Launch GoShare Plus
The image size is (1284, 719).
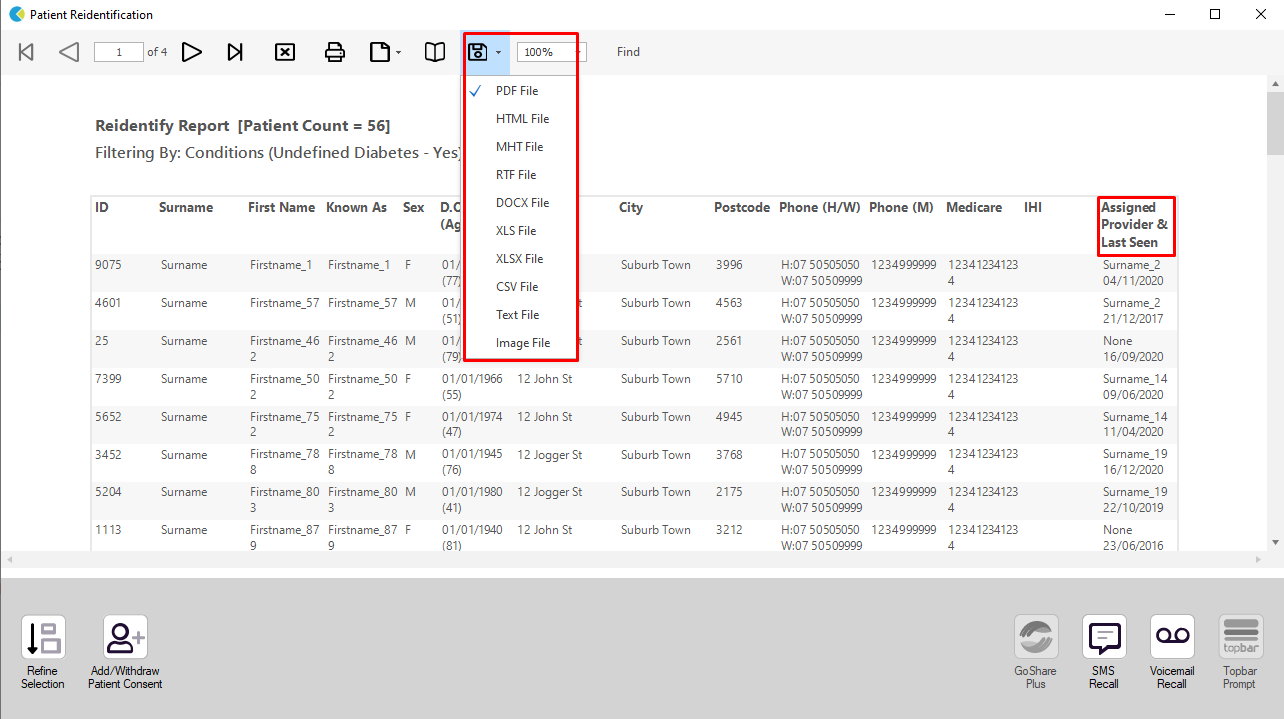tap(1036, 653)
